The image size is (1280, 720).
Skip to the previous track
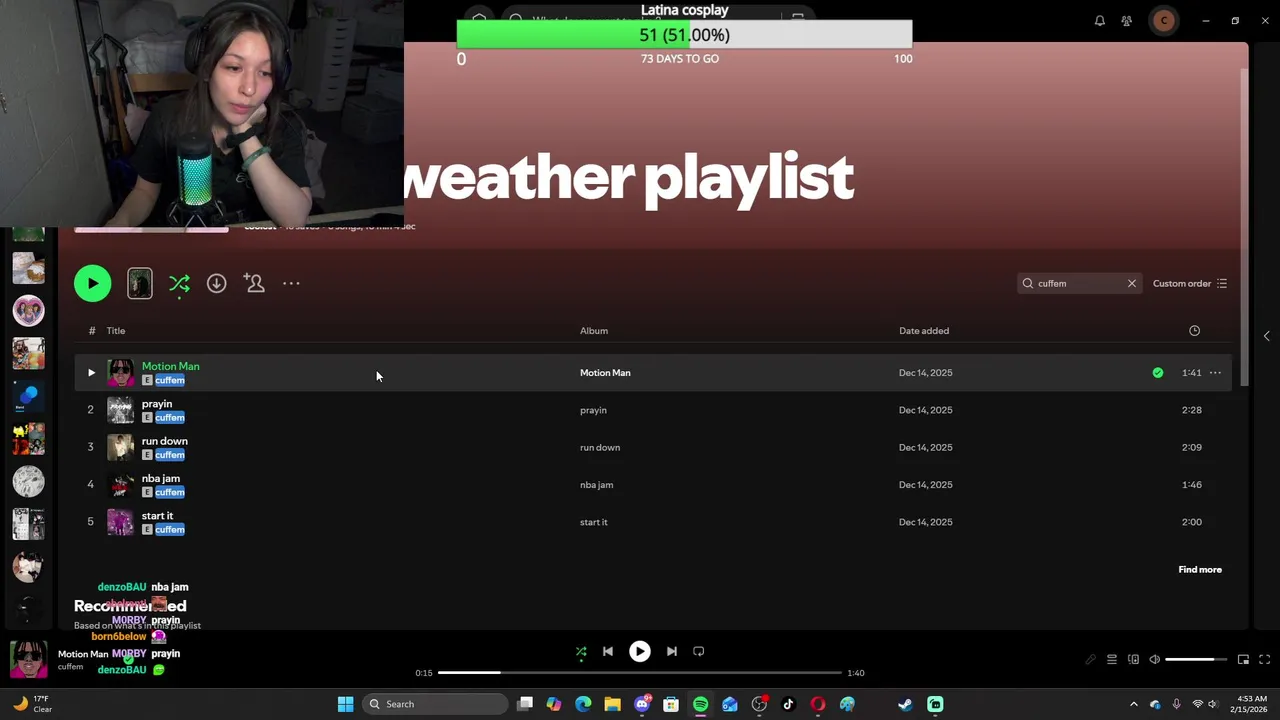click(x=607, y=651)
